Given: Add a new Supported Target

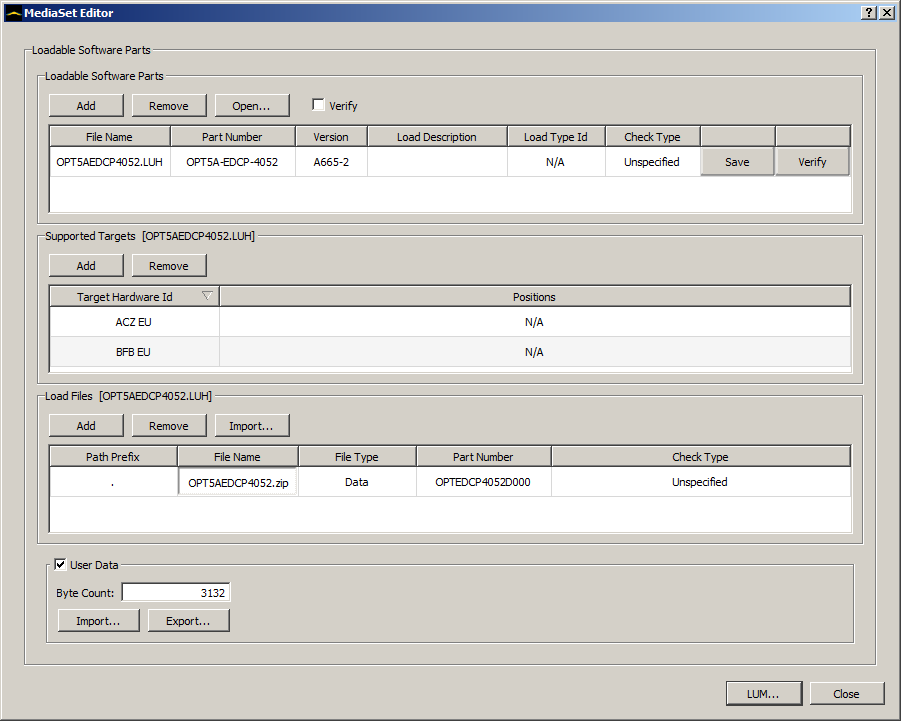Looking at the screenshot, I should 85,265.
